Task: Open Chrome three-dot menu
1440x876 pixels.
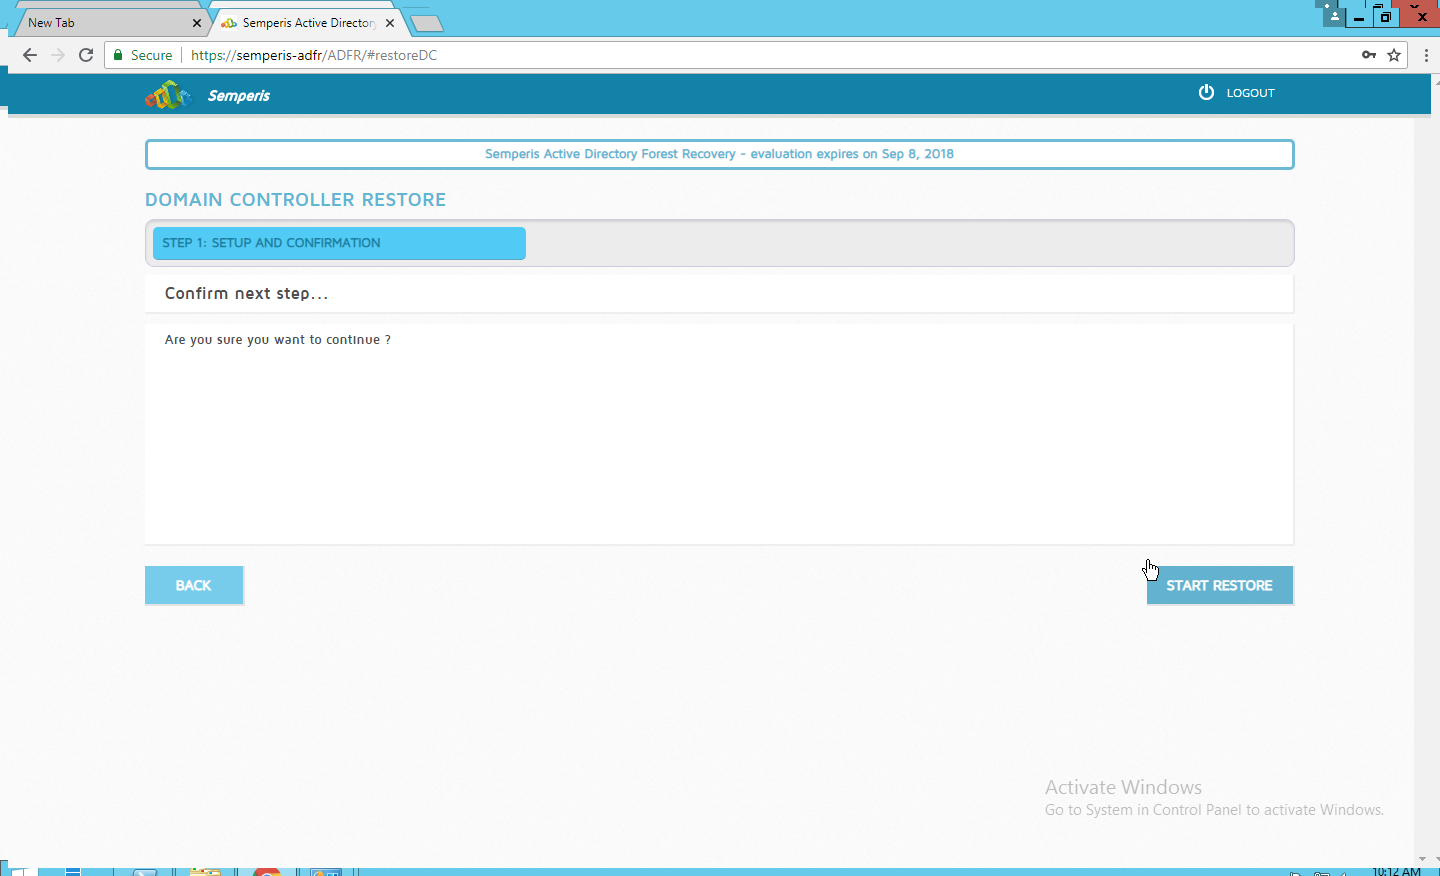Action: click(1426, 55)
